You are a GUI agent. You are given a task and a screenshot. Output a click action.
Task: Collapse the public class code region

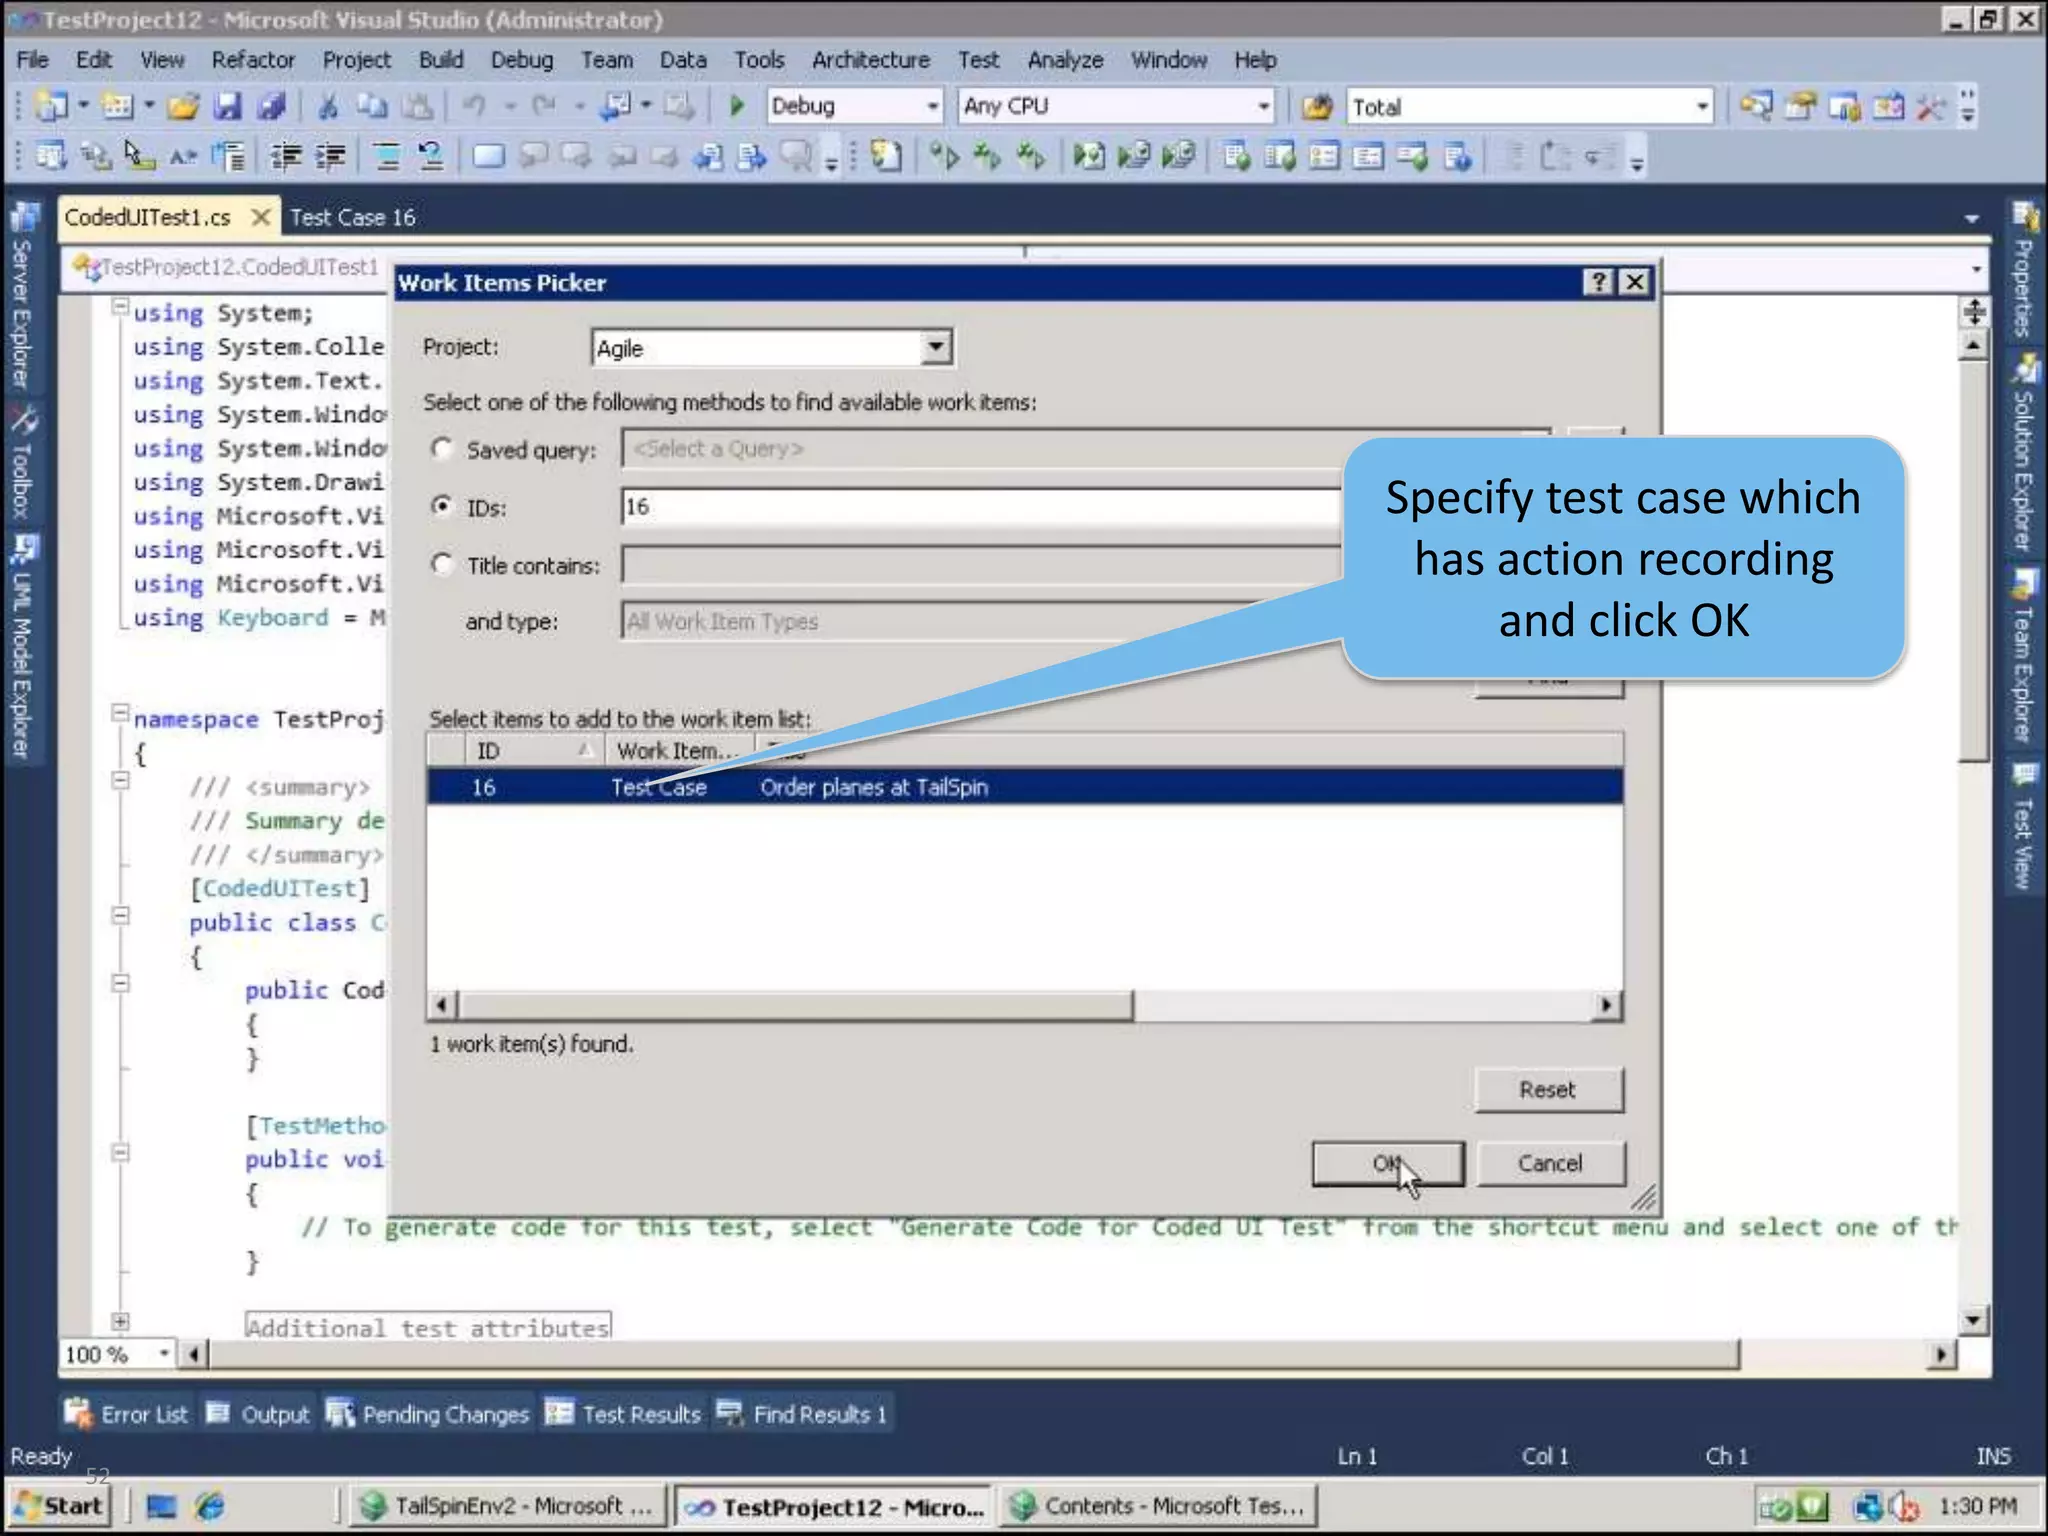[x=120, y=915]
